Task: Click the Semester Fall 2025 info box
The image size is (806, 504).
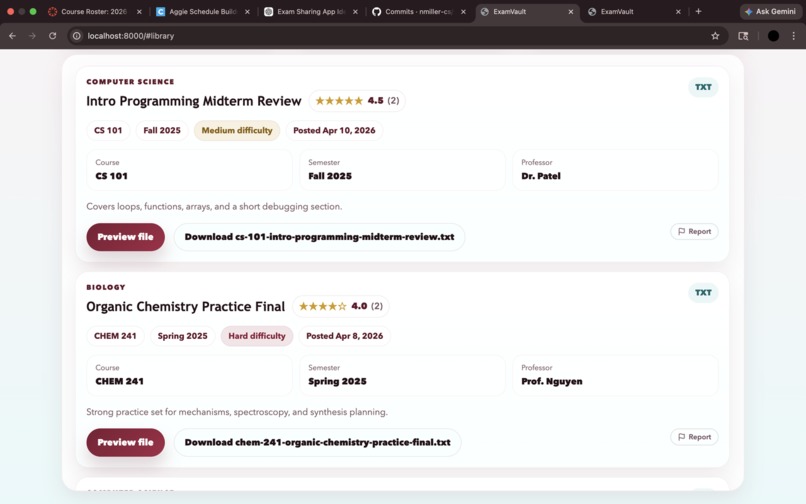Action: click(x=402, y=170)
